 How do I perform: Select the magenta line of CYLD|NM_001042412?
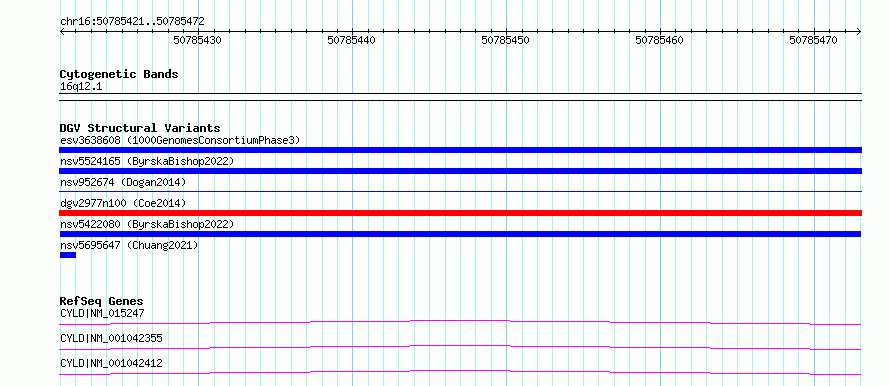click(x=460, y=372)
